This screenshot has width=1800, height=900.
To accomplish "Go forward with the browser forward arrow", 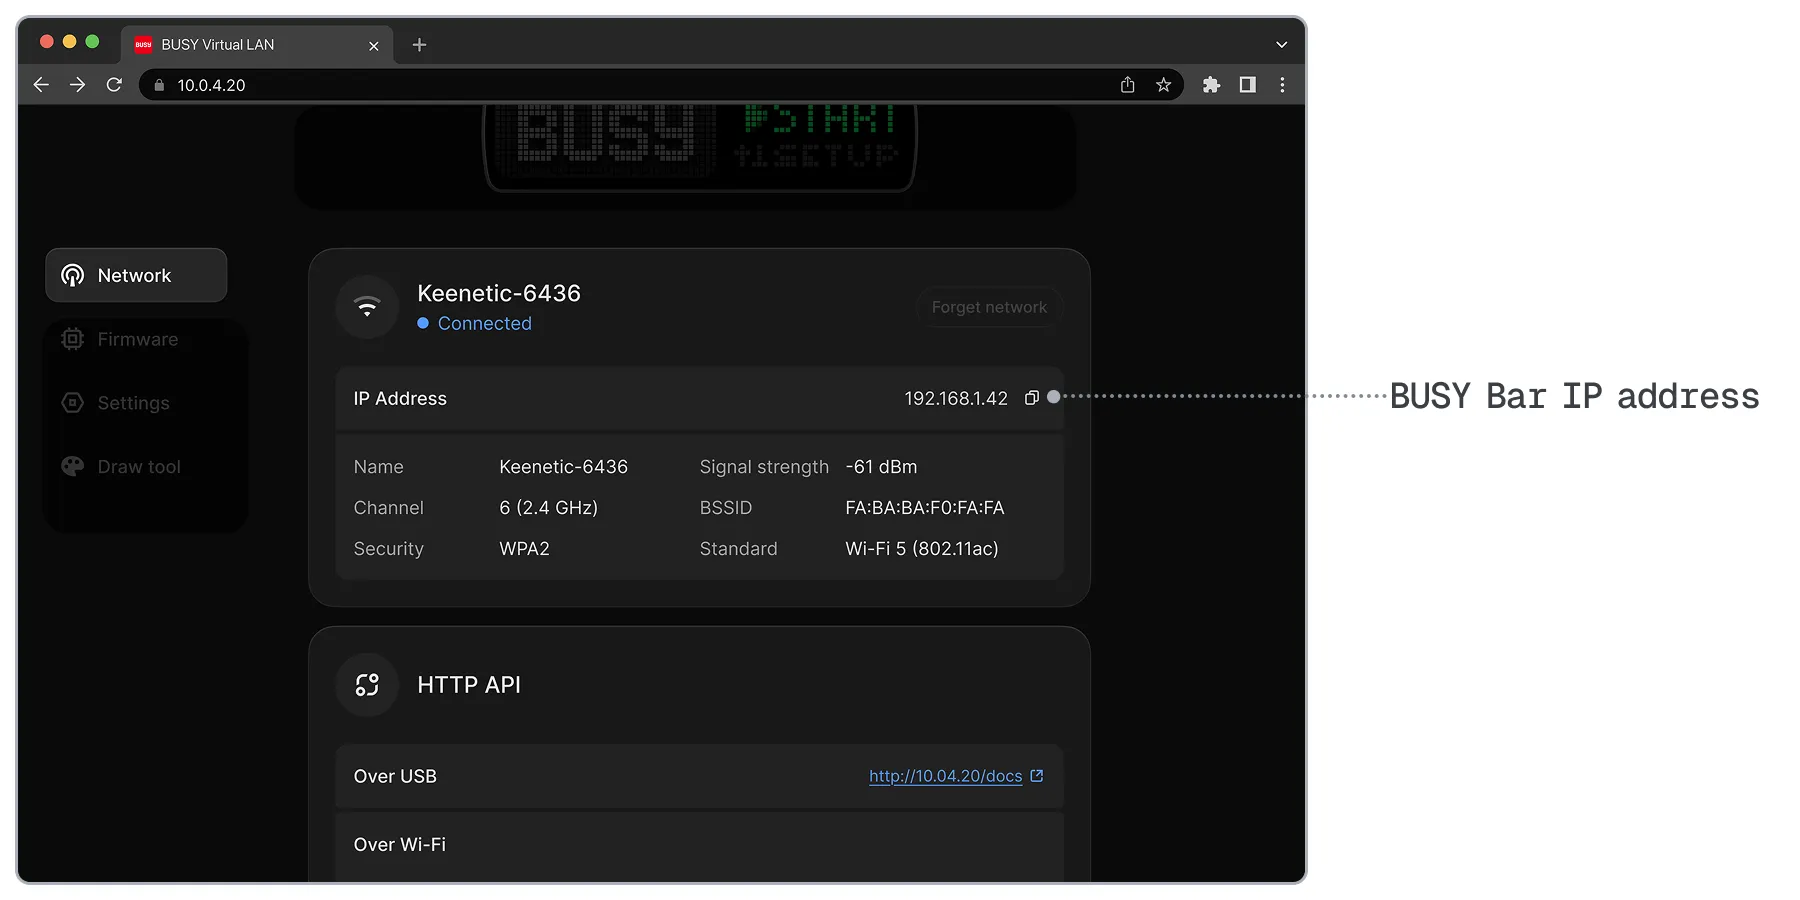I will click(77, 85).
